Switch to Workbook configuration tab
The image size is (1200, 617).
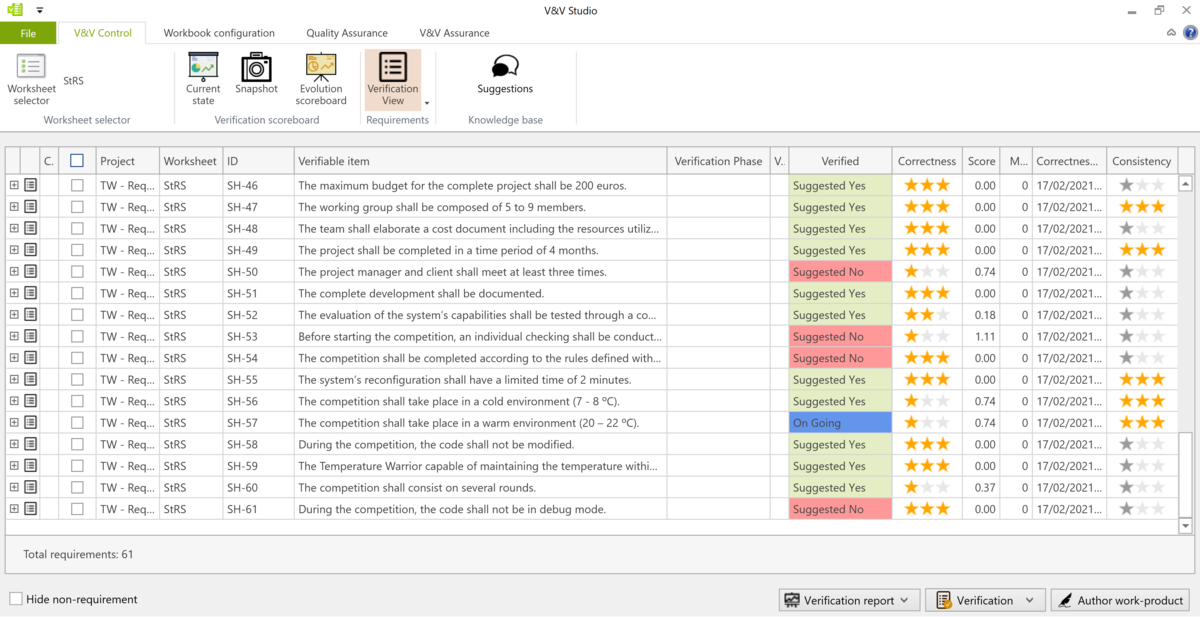click(219, 33)
